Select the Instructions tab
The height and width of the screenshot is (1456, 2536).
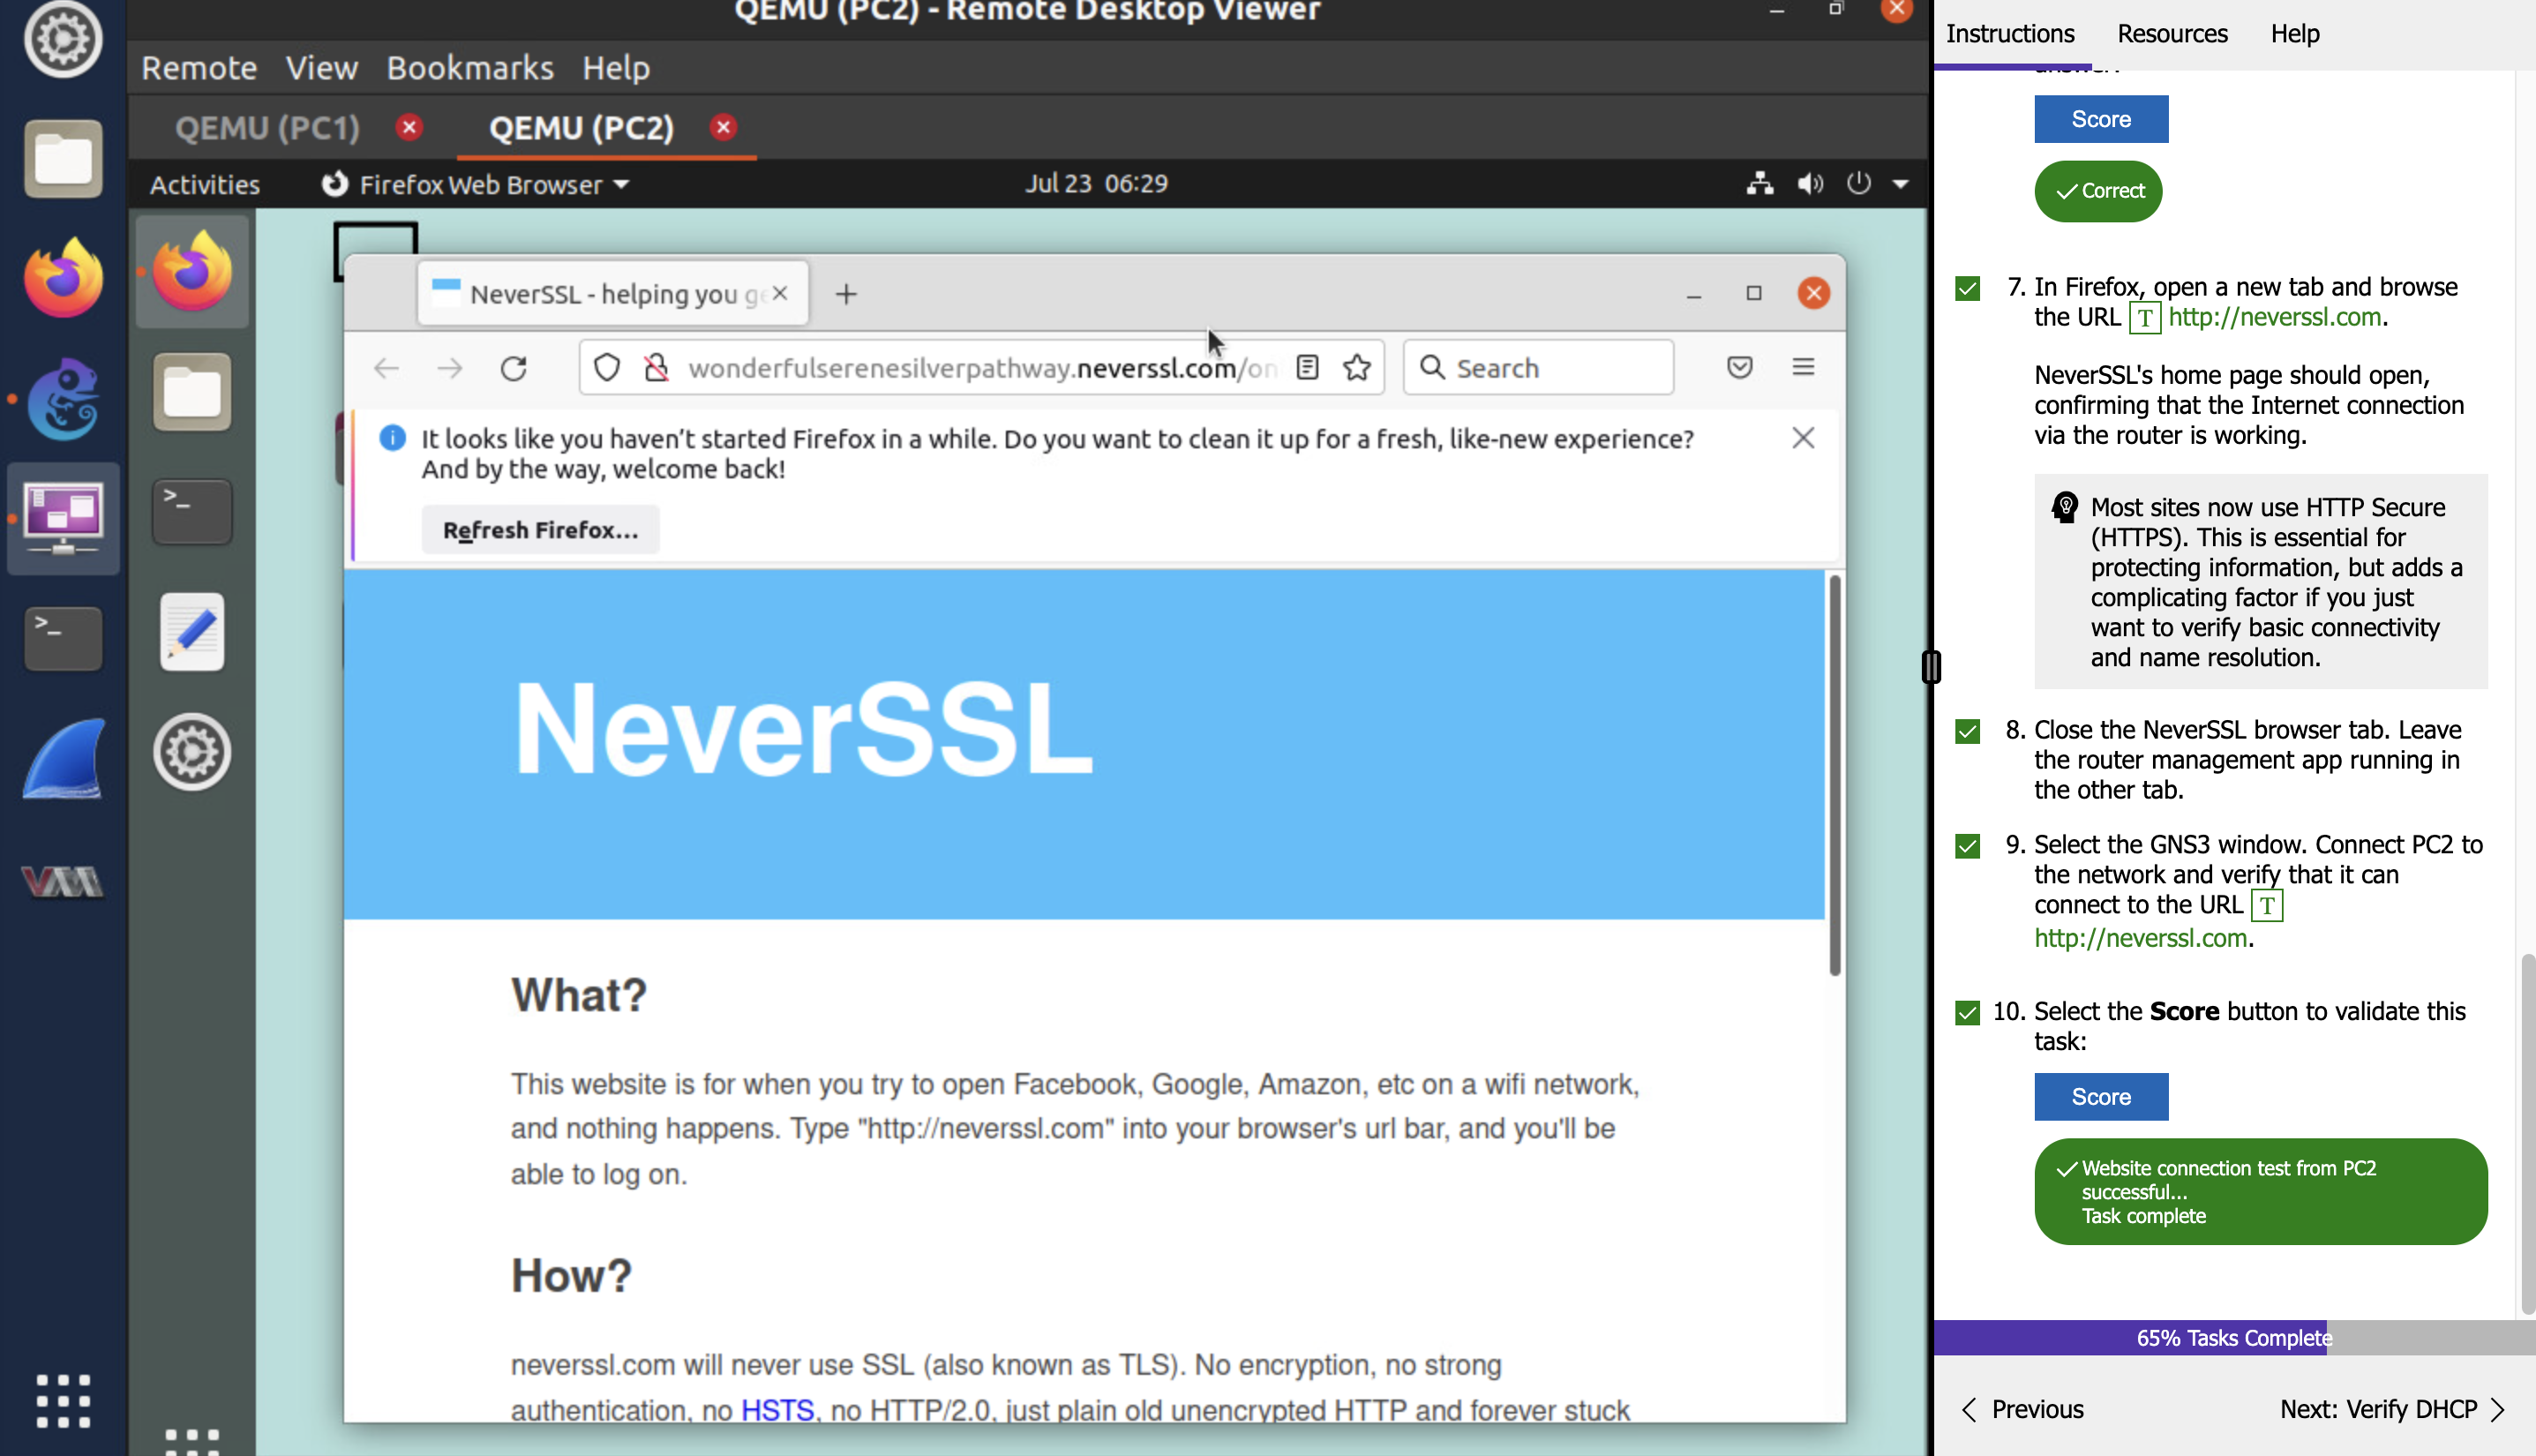coord(2010,34)
